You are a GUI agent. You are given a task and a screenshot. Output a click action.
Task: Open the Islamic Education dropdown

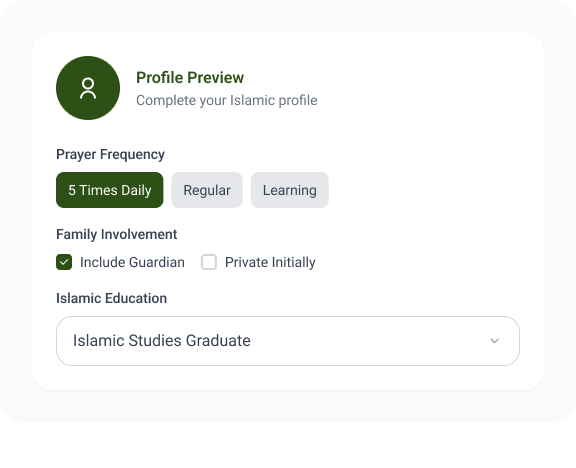click(288, 341)
